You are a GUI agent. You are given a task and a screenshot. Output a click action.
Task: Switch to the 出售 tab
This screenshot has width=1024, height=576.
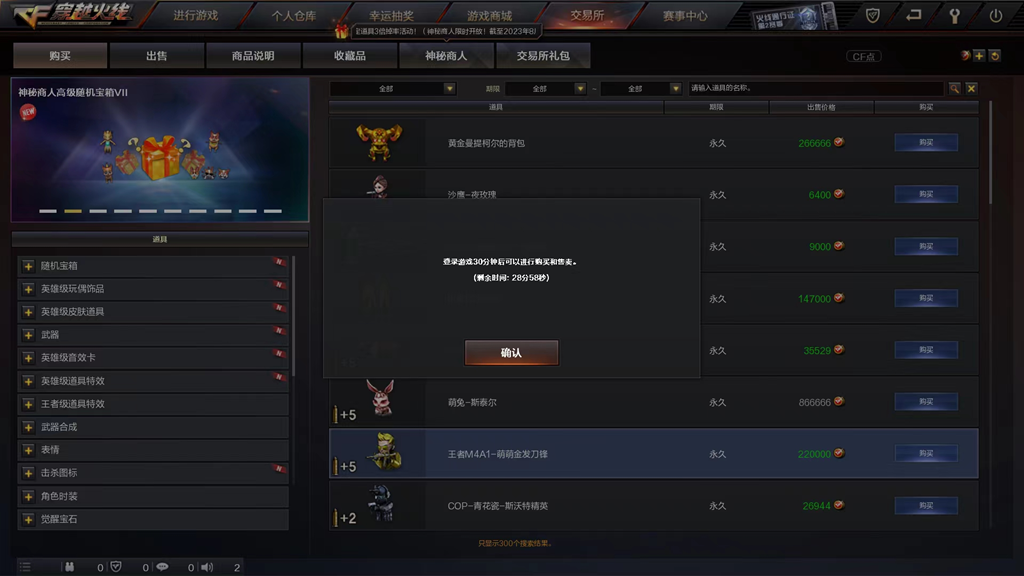(157, 56)
